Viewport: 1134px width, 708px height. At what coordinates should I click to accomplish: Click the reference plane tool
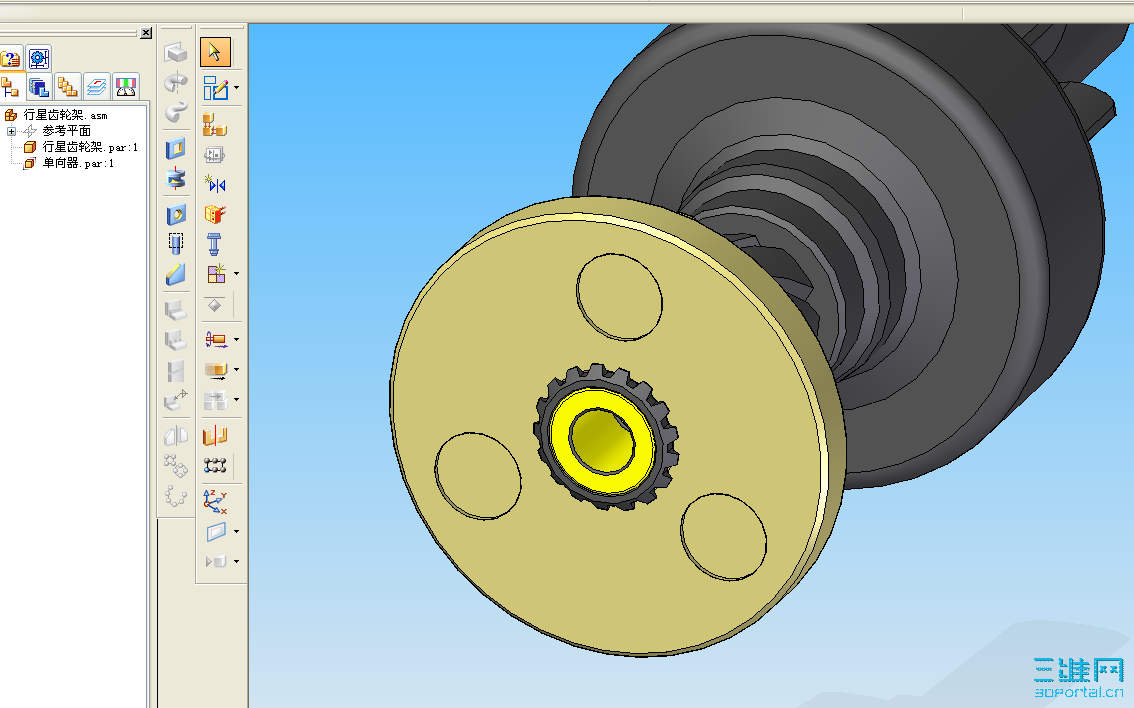pos(216,532)
